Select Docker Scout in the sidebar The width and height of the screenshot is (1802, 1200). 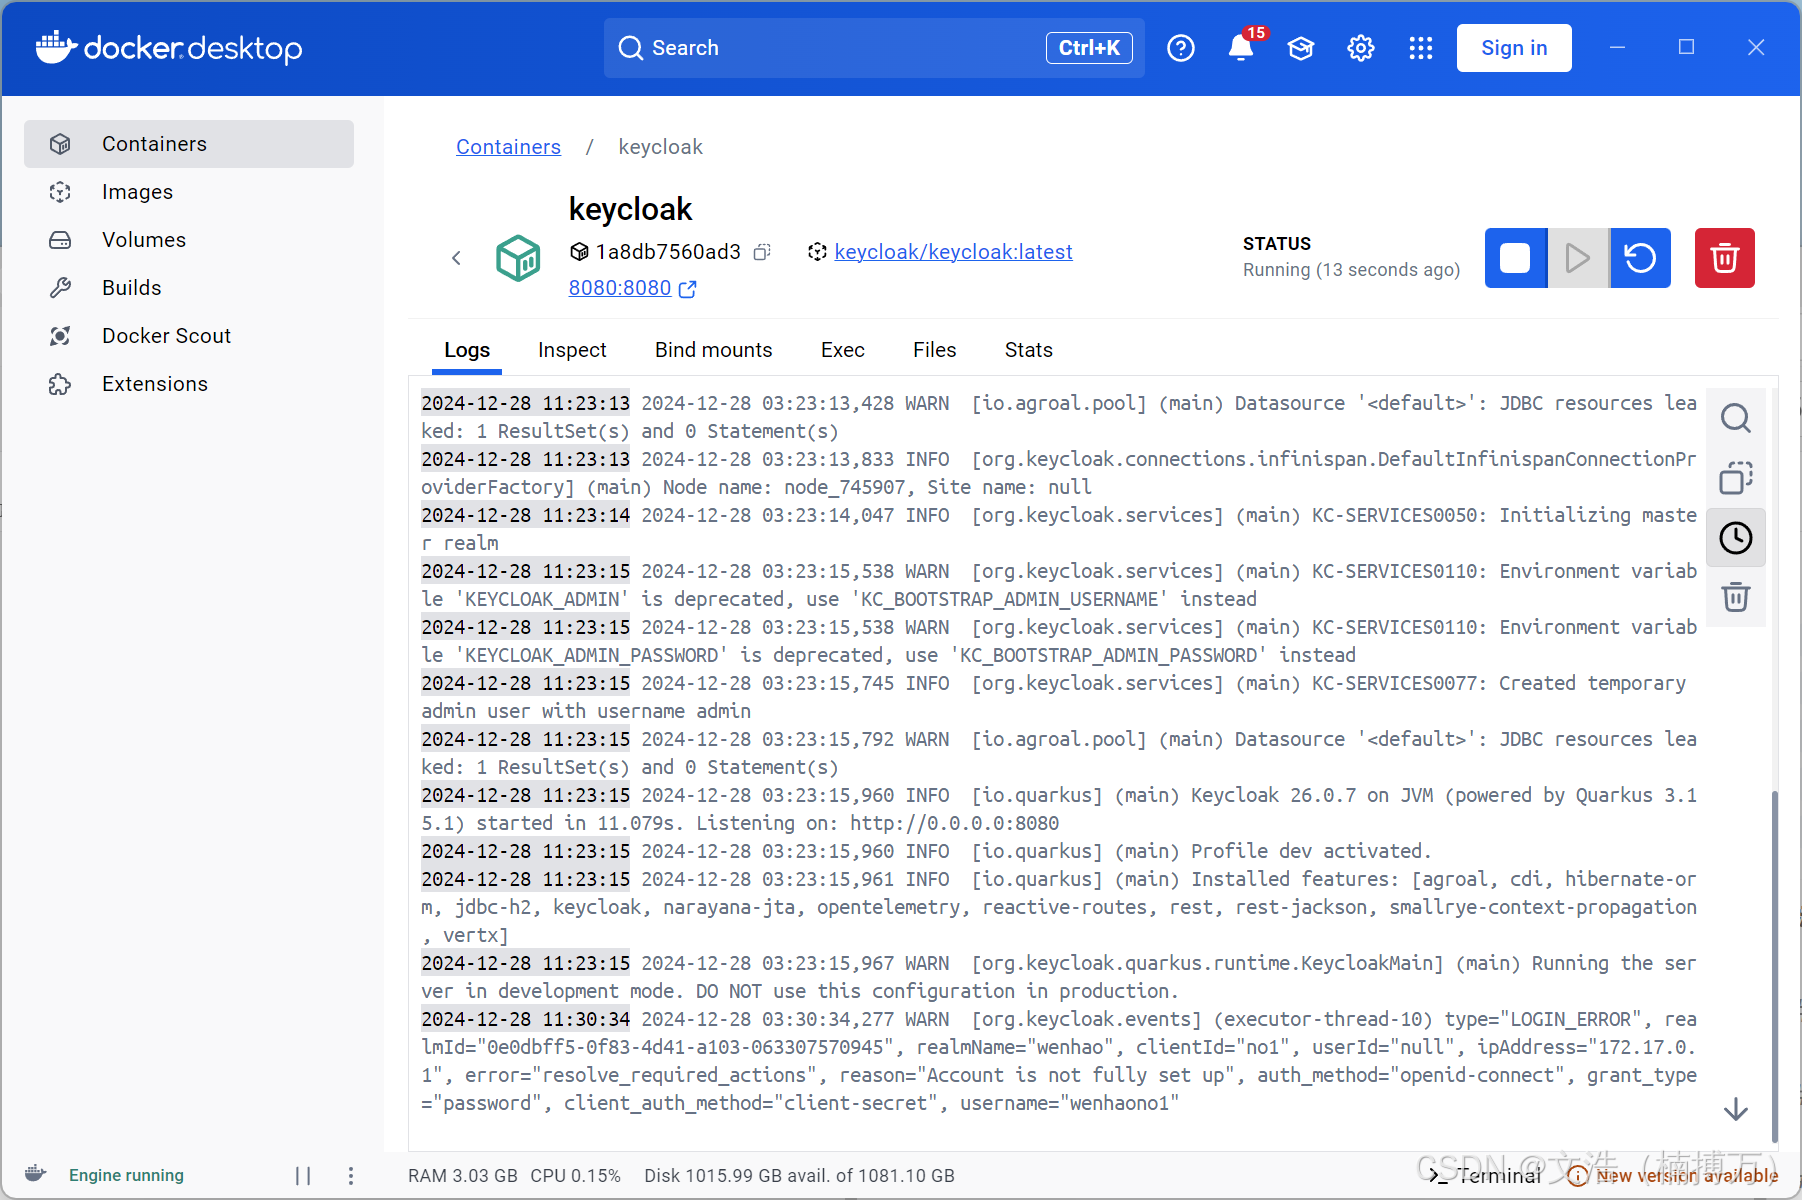[x=166, y=335]
